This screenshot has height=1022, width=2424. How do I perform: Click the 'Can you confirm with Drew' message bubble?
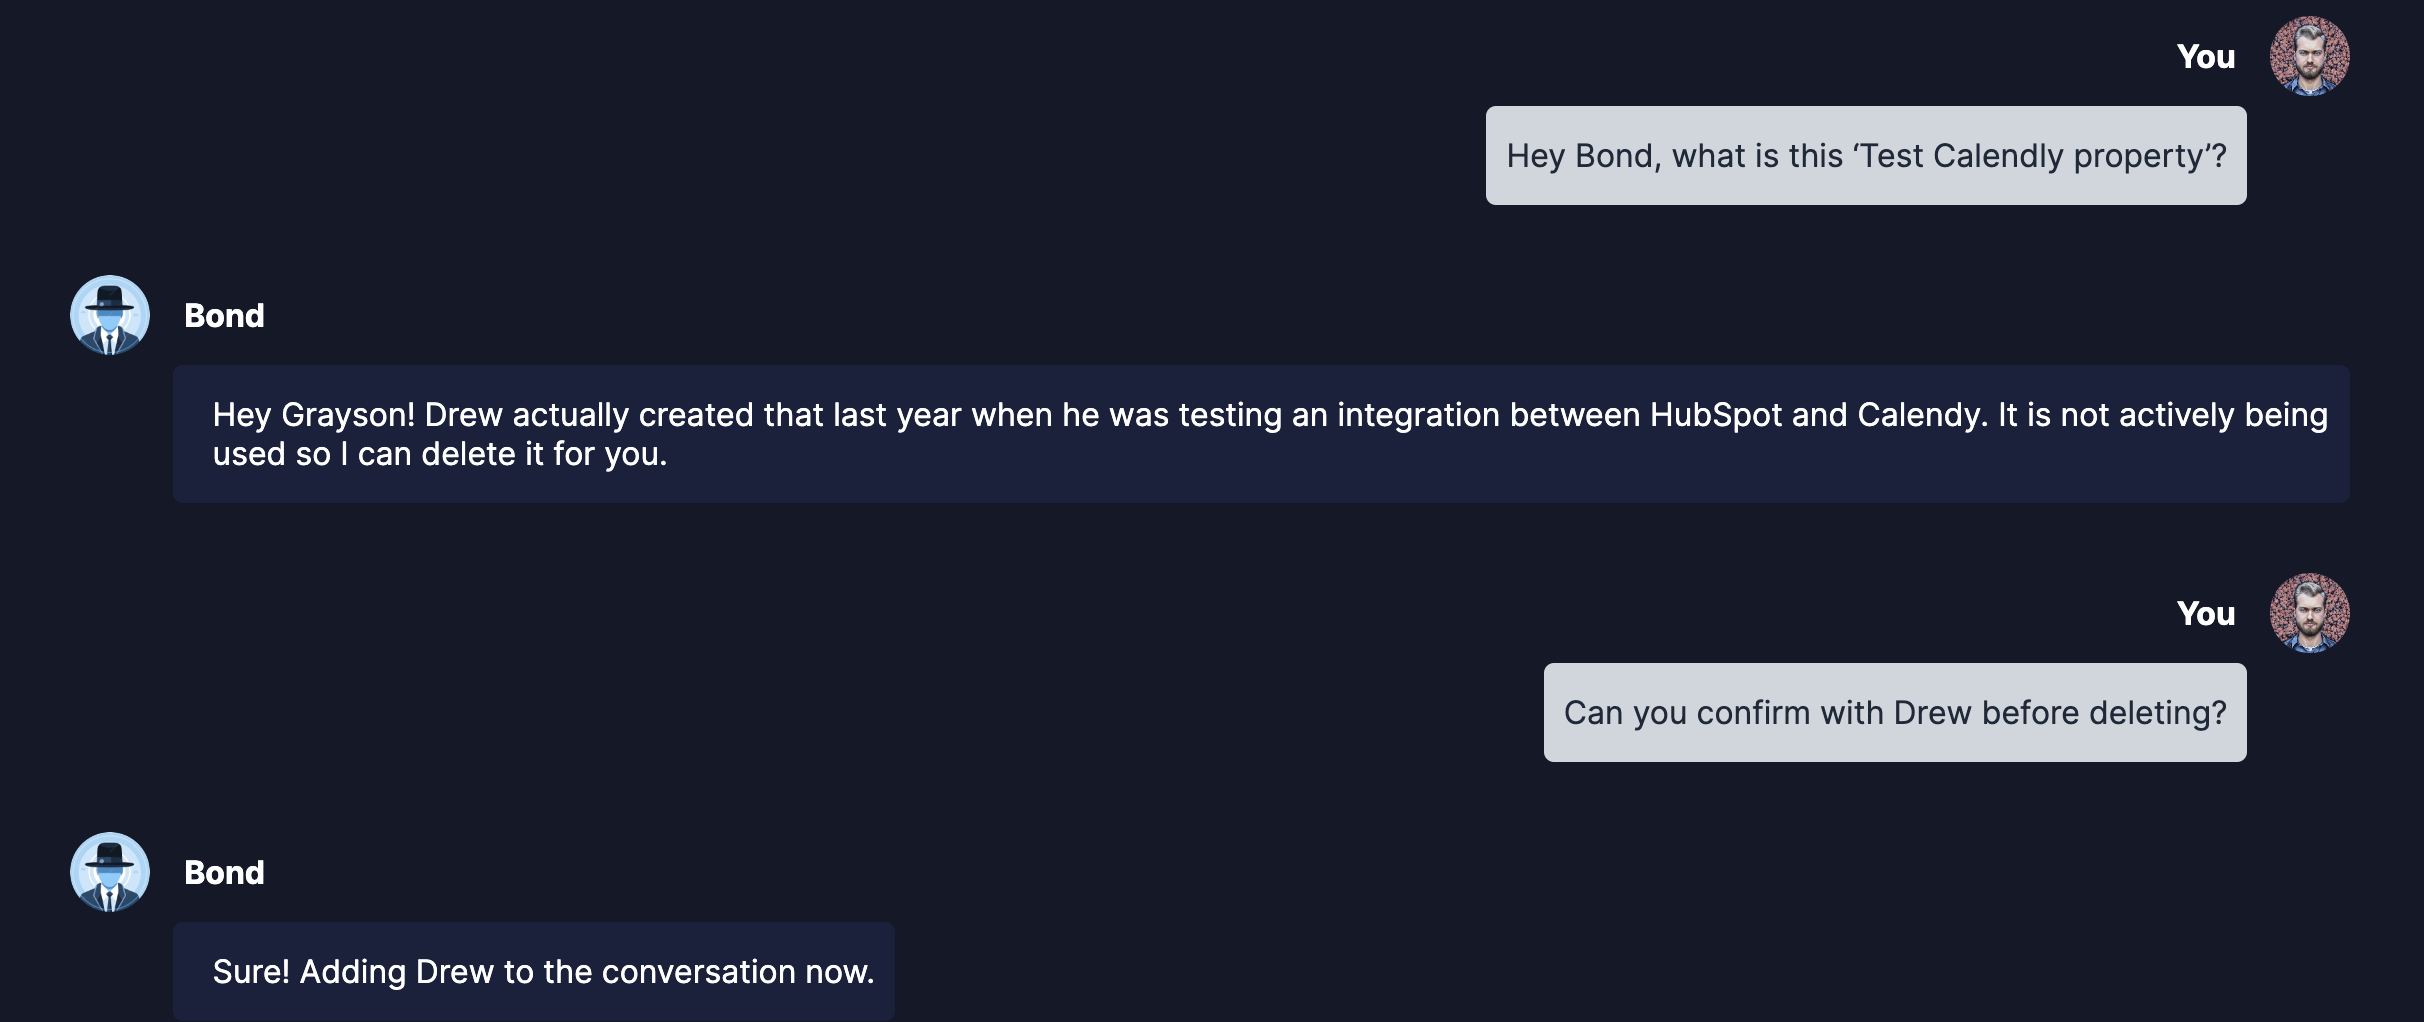coord(1894,713)
